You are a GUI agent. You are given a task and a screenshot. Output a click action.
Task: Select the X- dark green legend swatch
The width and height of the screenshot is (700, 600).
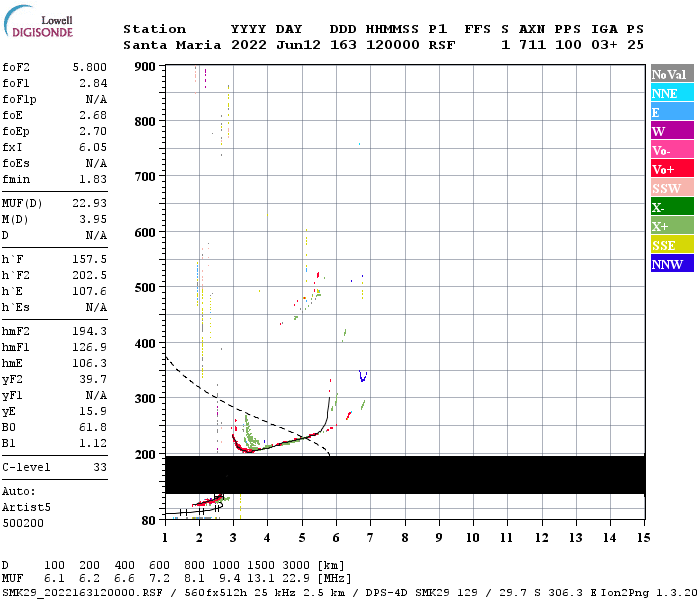pyautogui.click(x=672, y=207)
